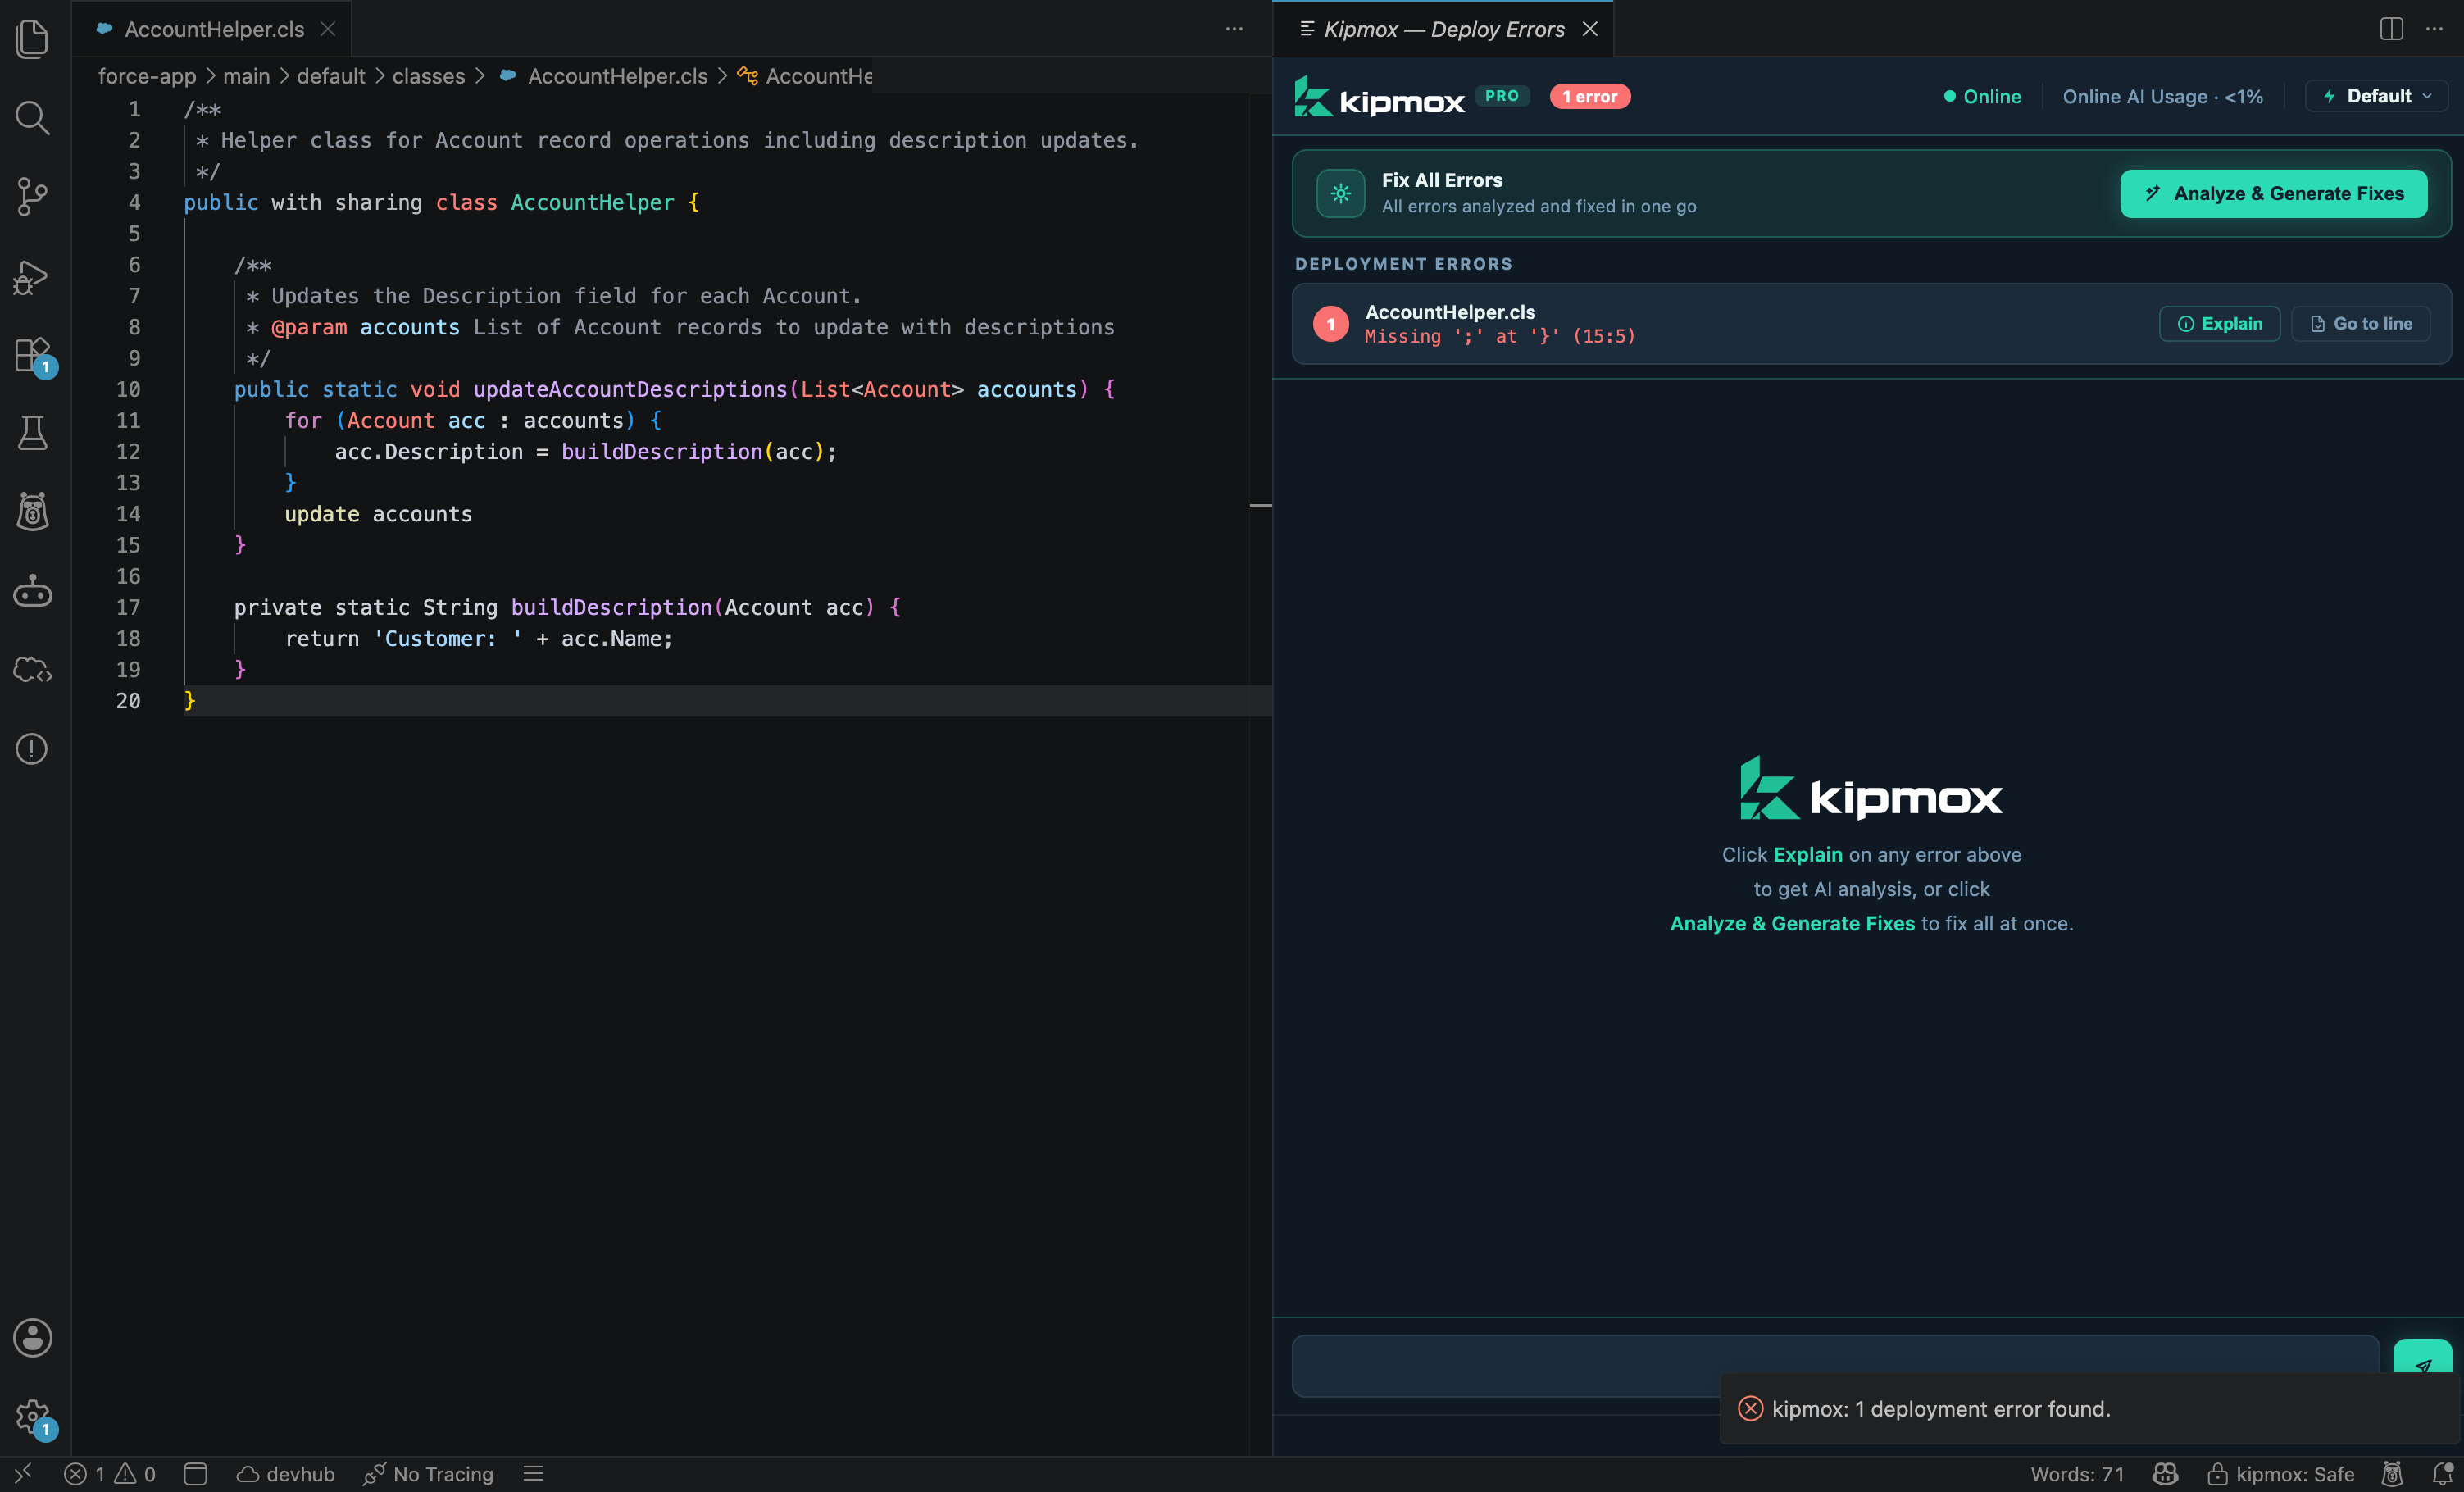Open more actions menu for Kipmox editor group
2464x1492 pixels.
[2434, 29]
